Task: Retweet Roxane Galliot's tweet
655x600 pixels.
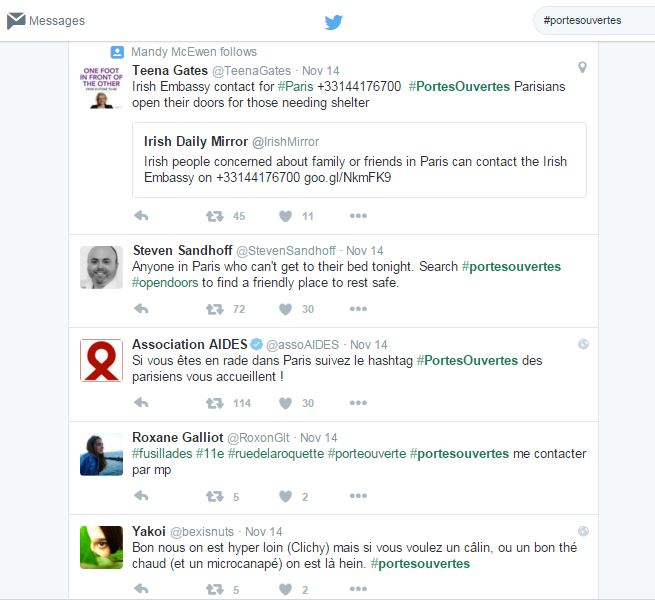Action: click(214, 496)
